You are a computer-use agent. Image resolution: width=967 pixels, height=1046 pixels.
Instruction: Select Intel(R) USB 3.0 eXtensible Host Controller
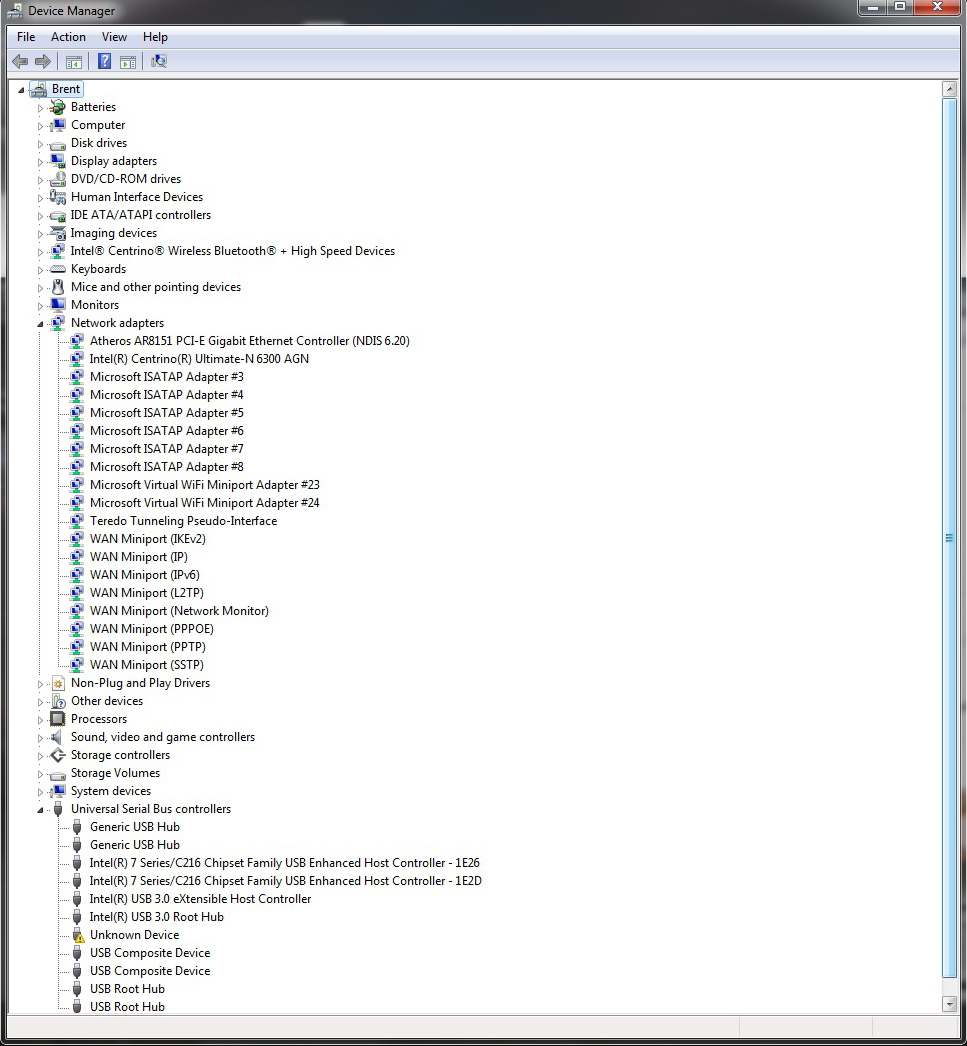click(x=200, y=899)
